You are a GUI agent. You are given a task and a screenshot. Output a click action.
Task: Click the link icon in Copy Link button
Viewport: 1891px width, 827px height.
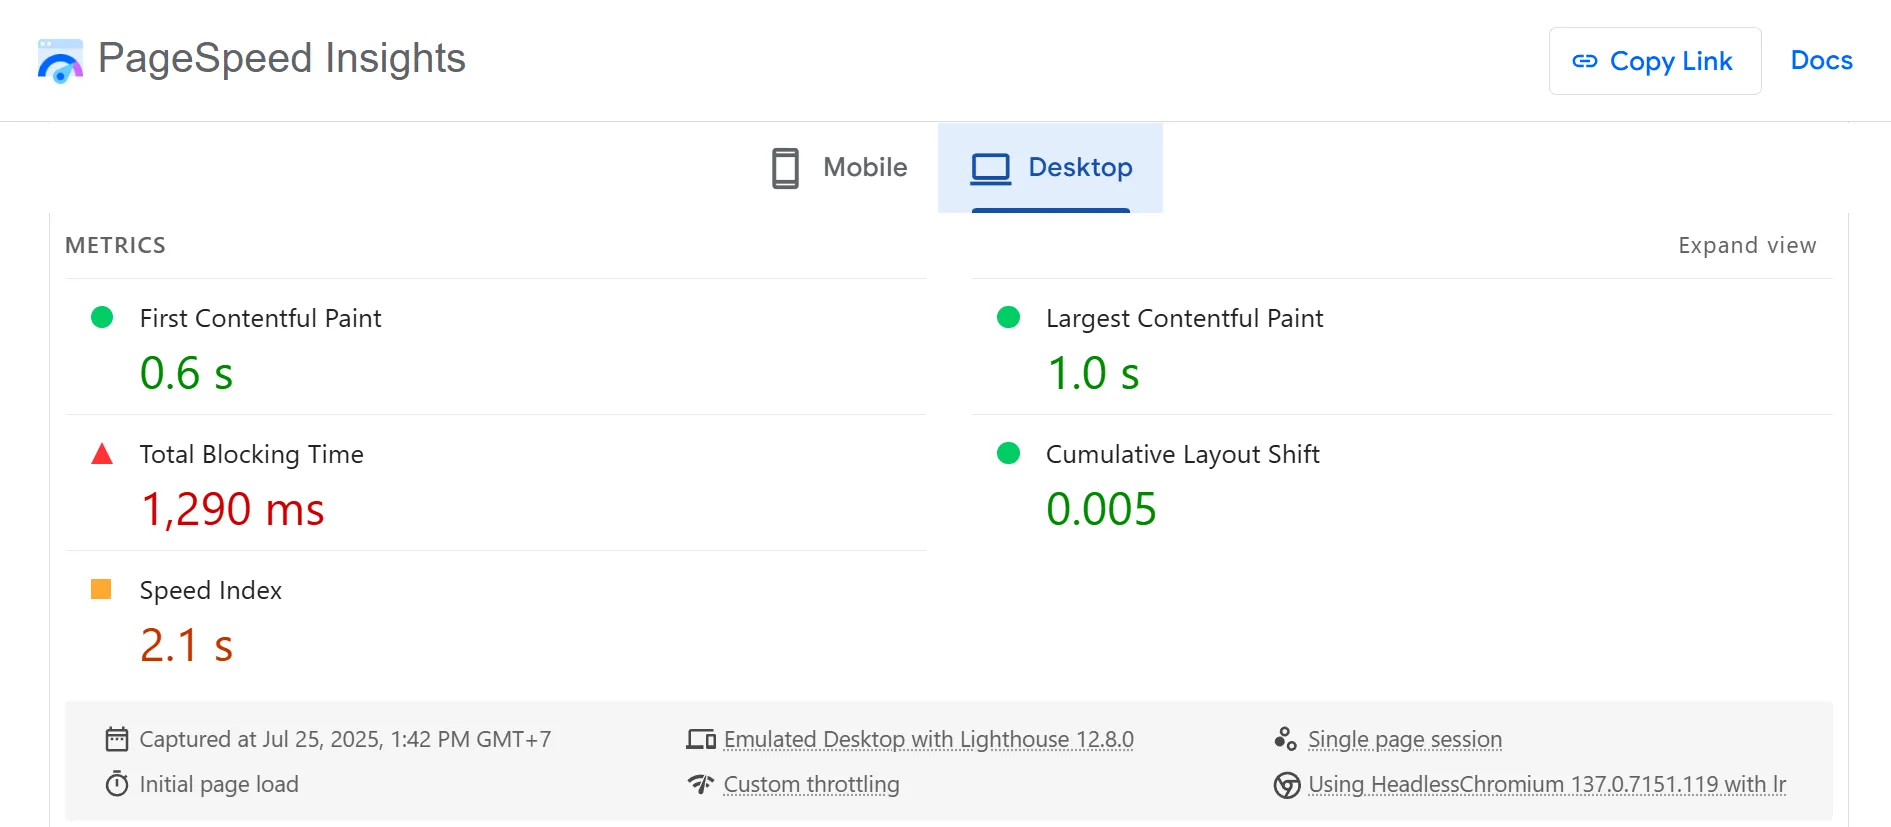point(1585,61)
